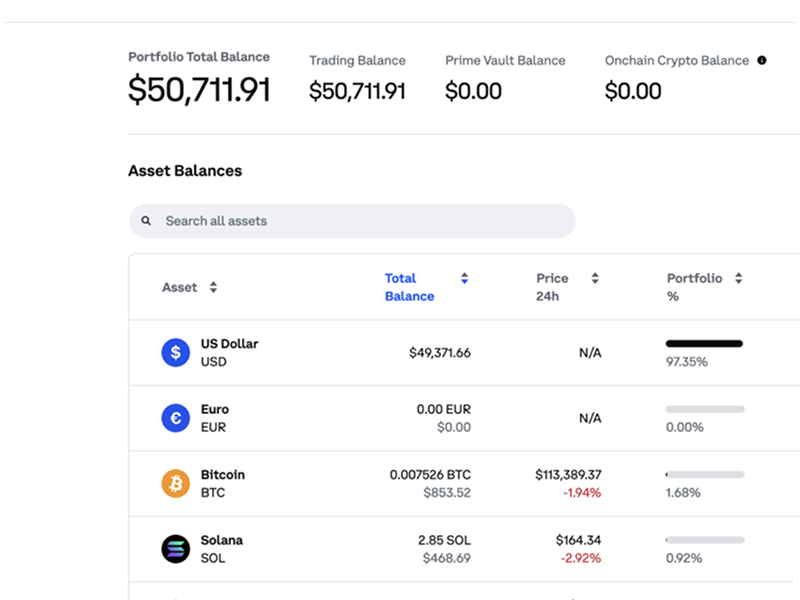800x600 pixels.
Task: Expand sorting options on Total Balance header
Action: (x=463, y=278)
